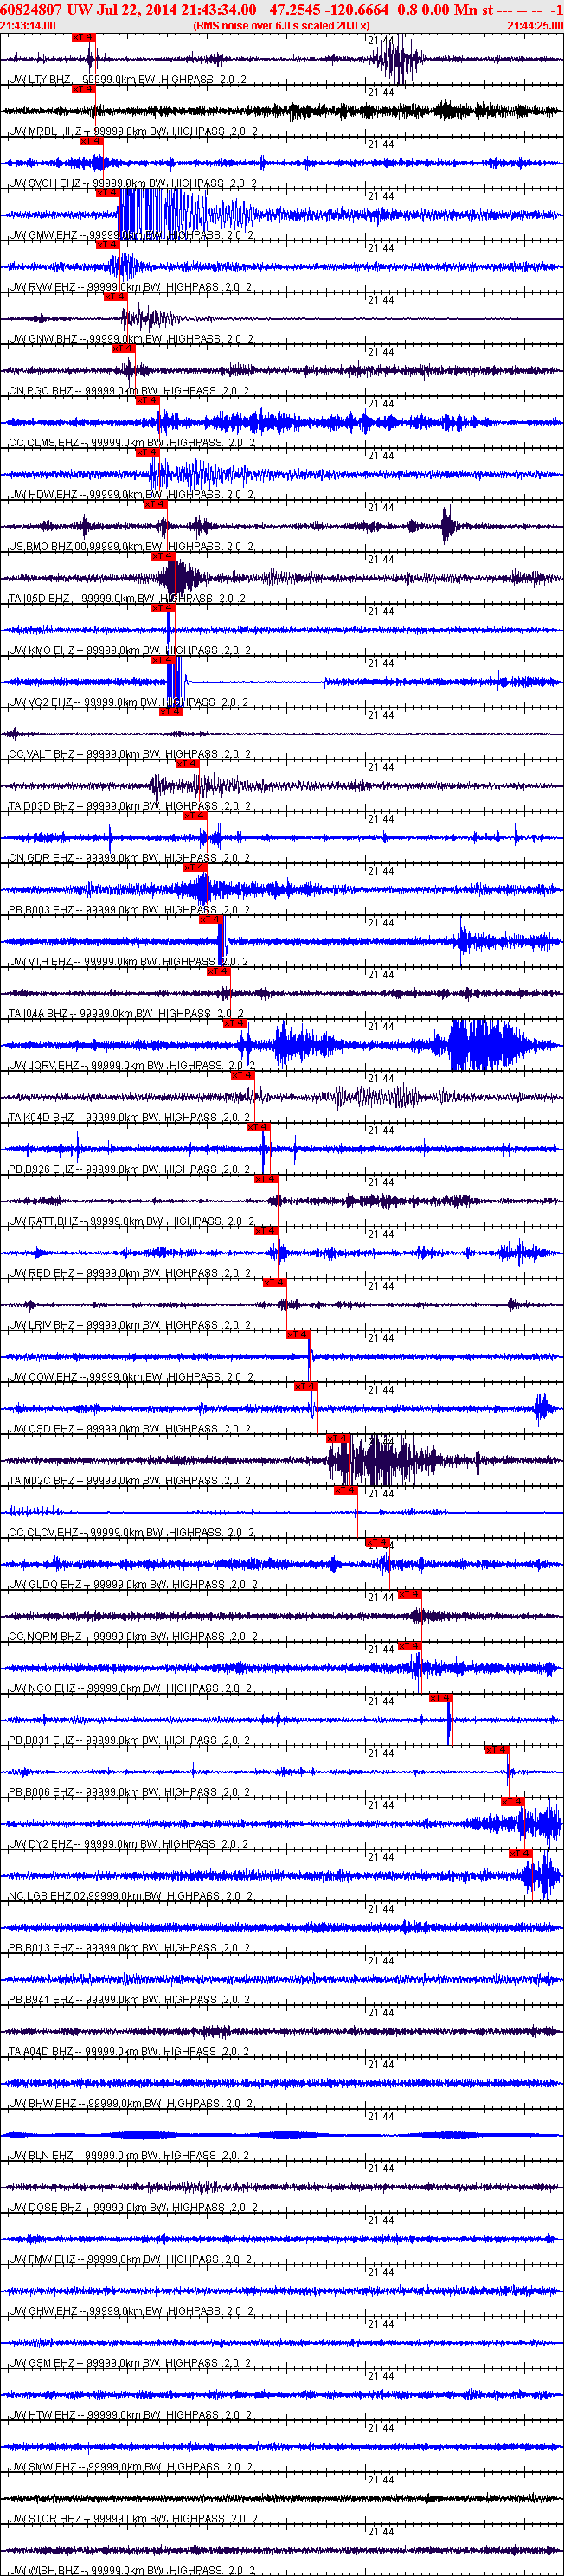Select the UW RVW EHZ station label
The width and height of the screenshot is (564, 2576).
click(129, 287)
